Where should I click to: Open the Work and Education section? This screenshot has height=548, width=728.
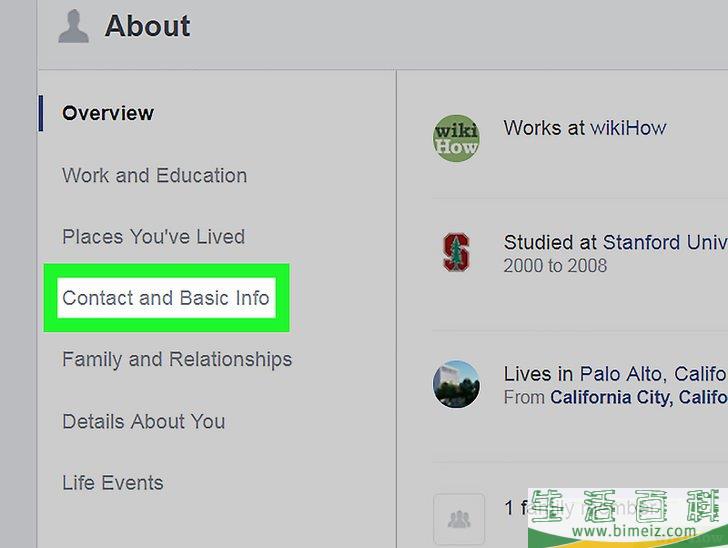155,176
